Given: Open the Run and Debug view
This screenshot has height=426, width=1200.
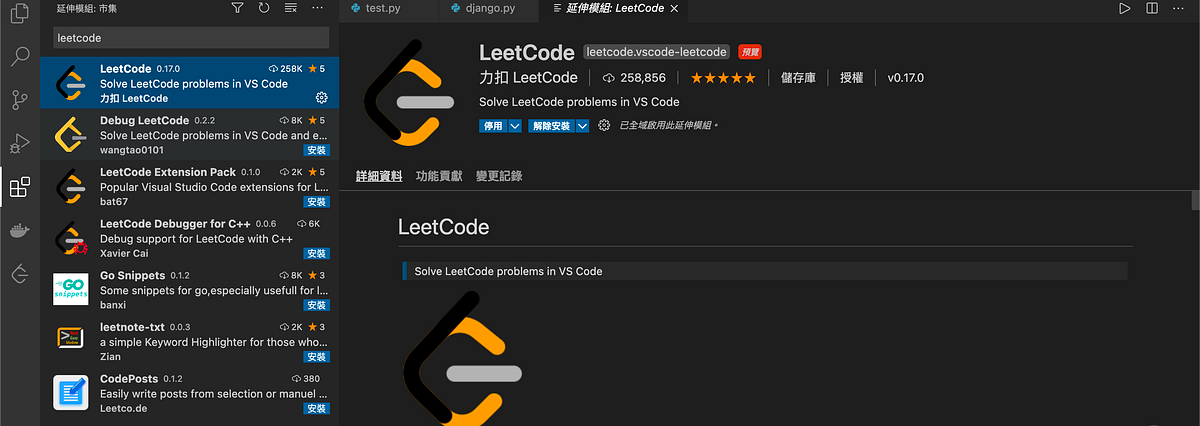Looking at the screenshot, I should click(19, 143).
